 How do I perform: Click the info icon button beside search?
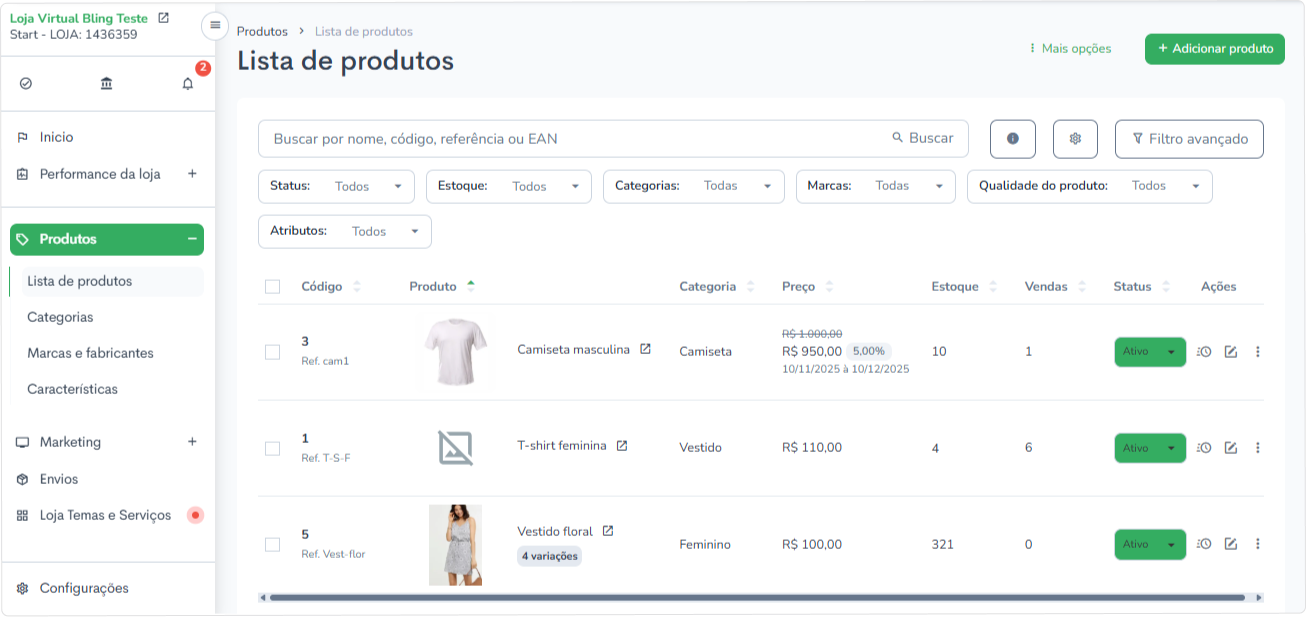point(1013,139)
